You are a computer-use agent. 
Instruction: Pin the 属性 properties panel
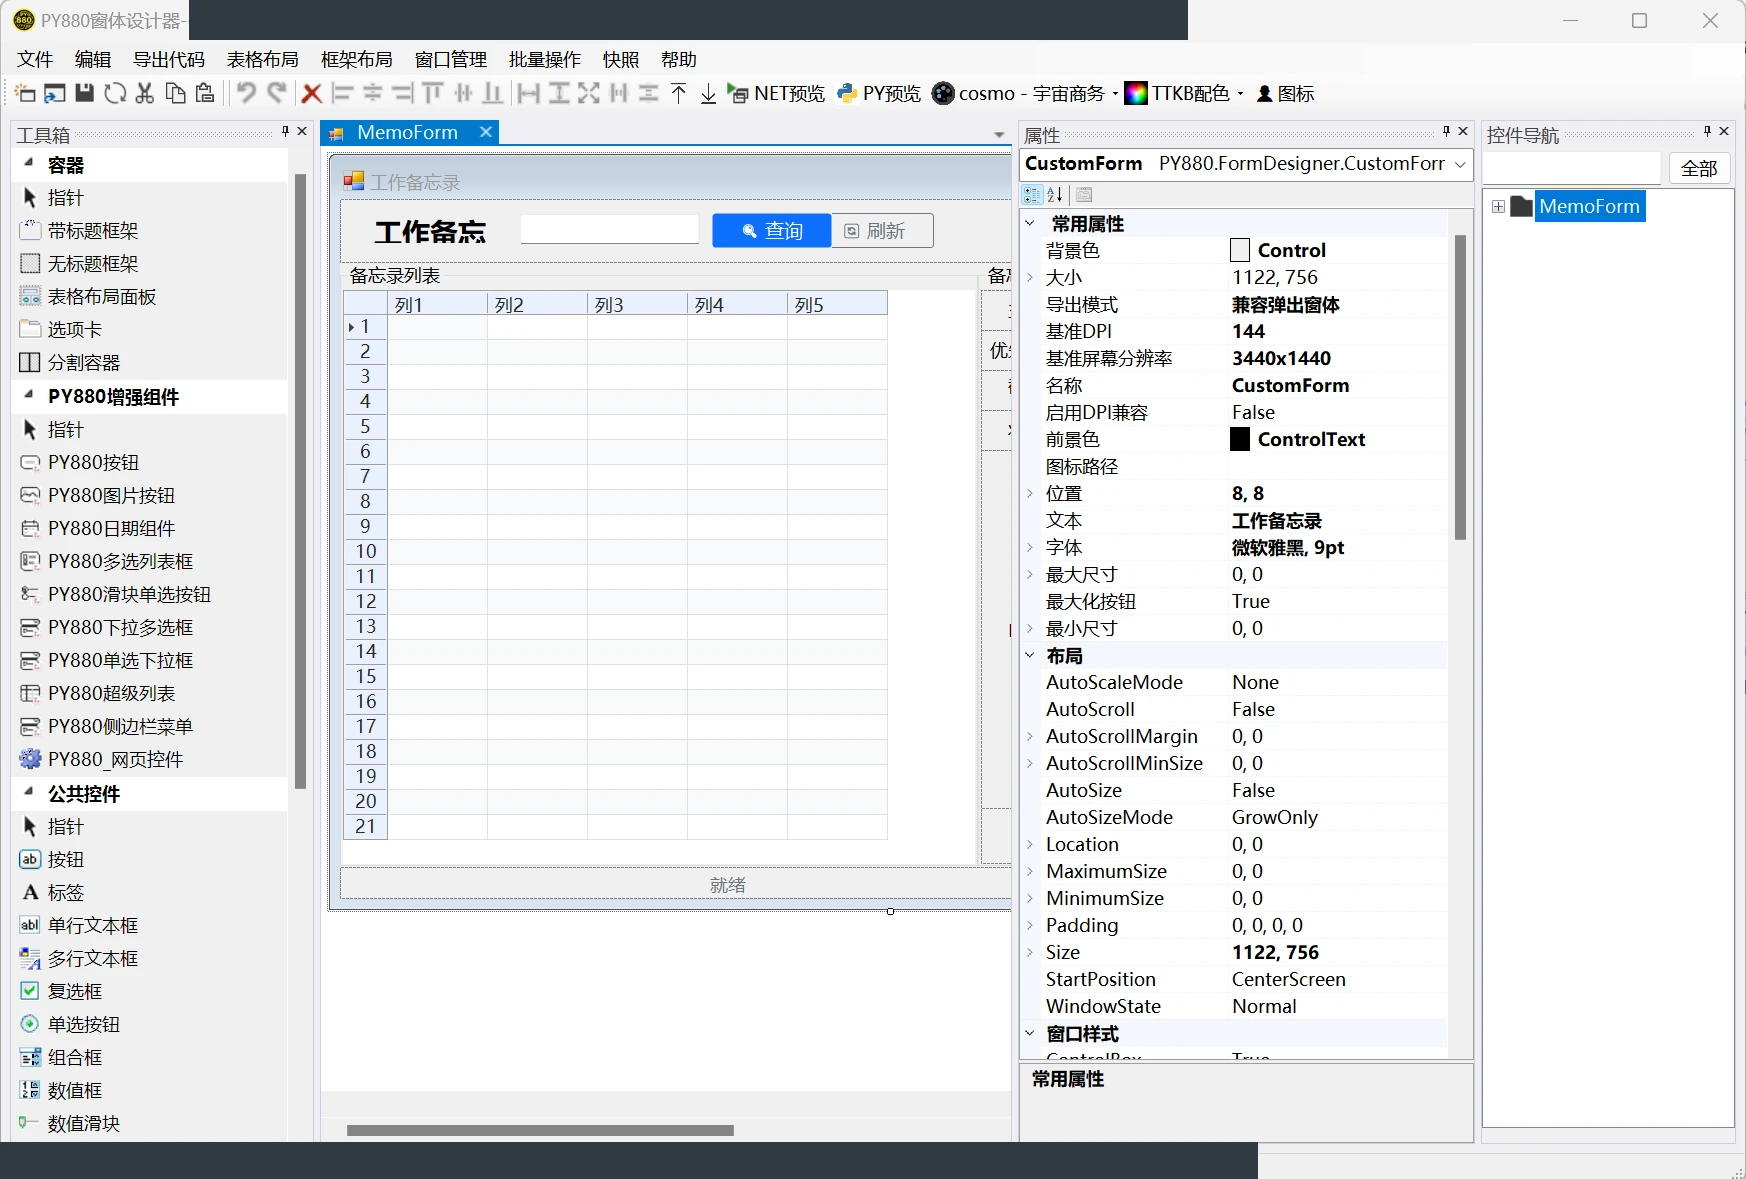pyautogui.click(x=1446, y=132)
